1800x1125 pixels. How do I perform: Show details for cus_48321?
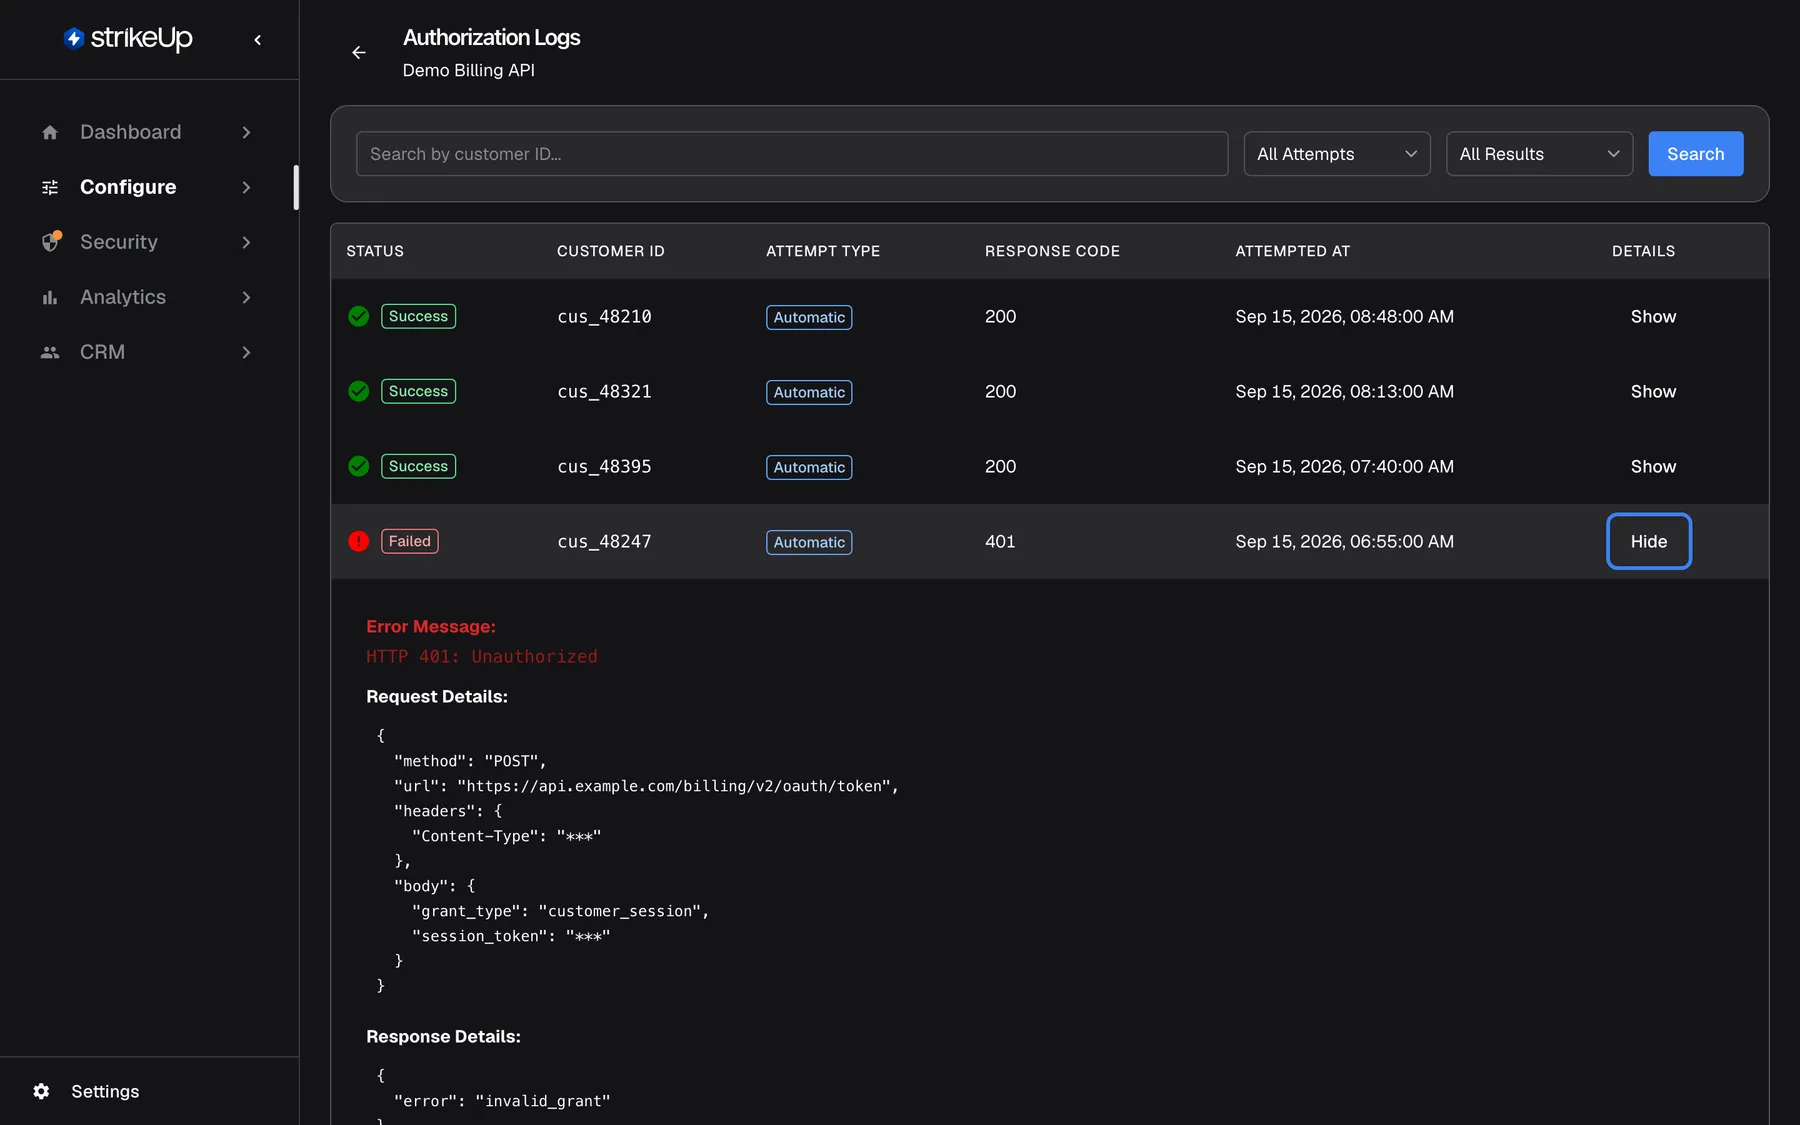pyautogui.click(x=1653, y=391)
